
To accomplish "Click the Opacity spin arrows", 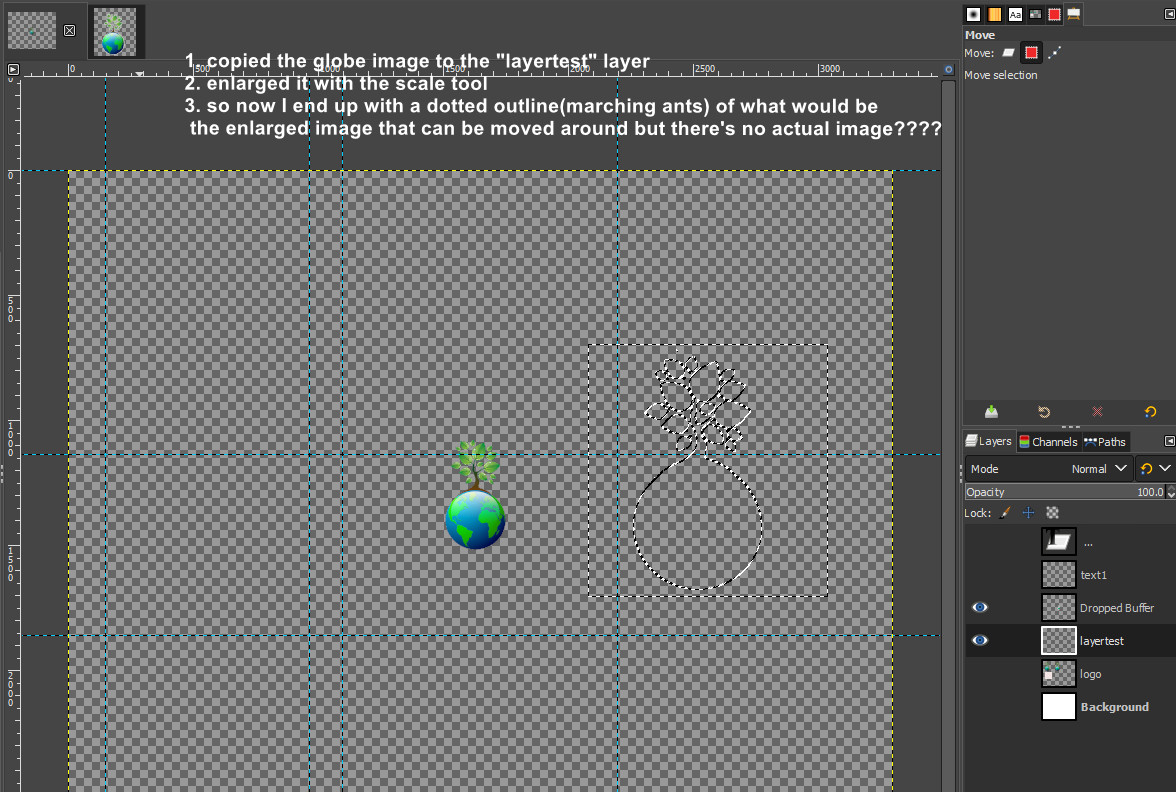I will click(1171, 492).
